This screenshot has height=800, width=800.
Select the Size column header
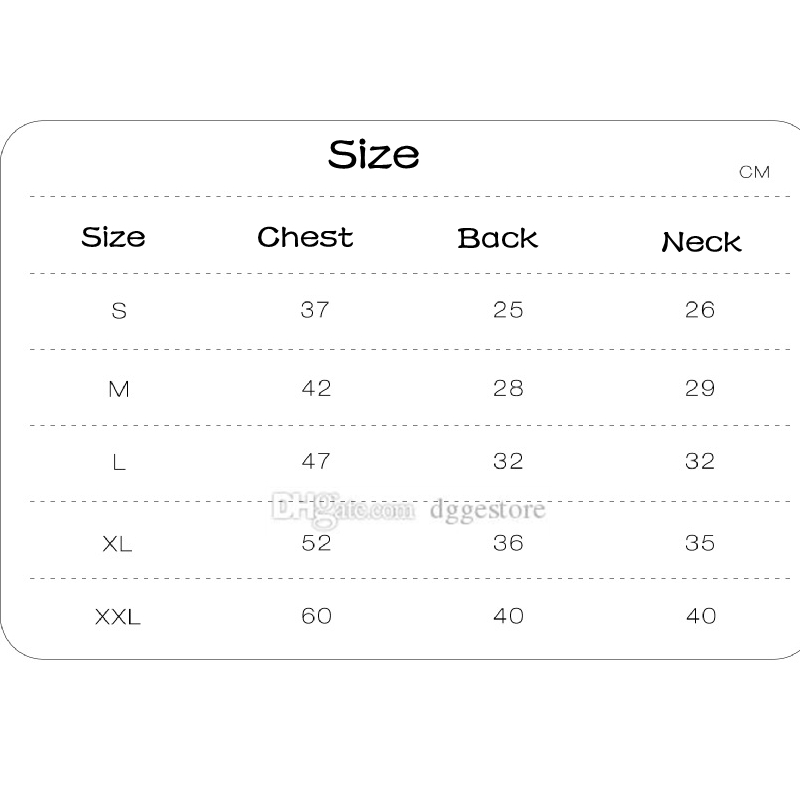point(113,237)
